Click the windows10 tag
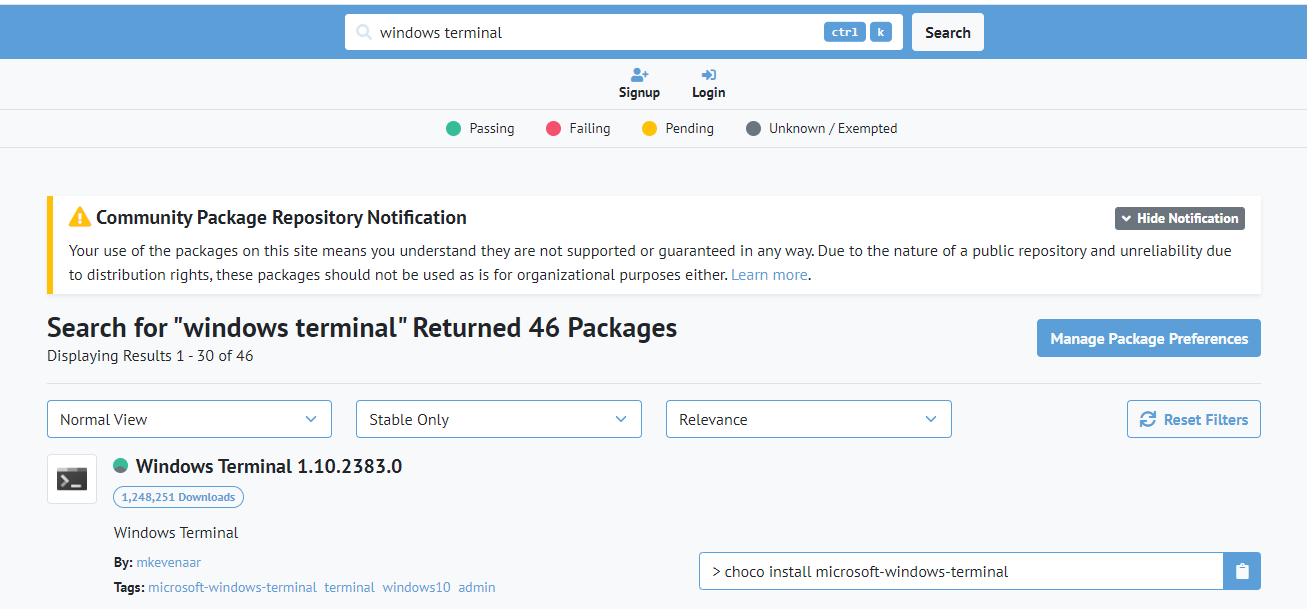1307x609 pixels. [x=417, y=587]
